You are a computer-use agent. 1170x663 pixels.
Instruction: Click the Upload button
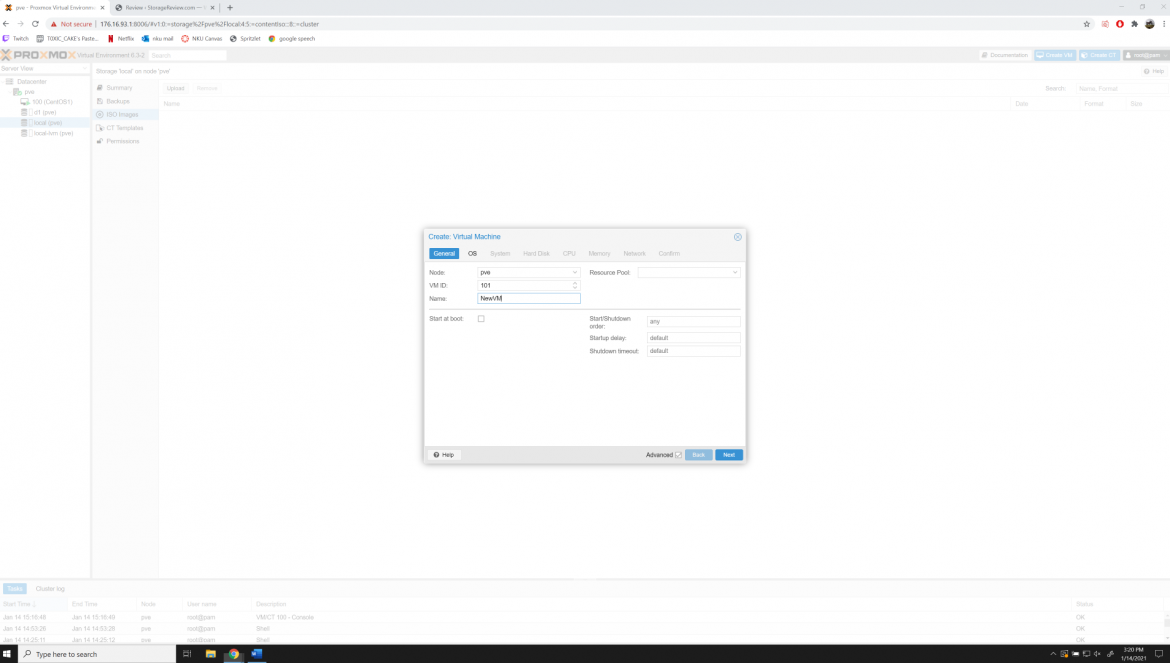tap(175, 88)
